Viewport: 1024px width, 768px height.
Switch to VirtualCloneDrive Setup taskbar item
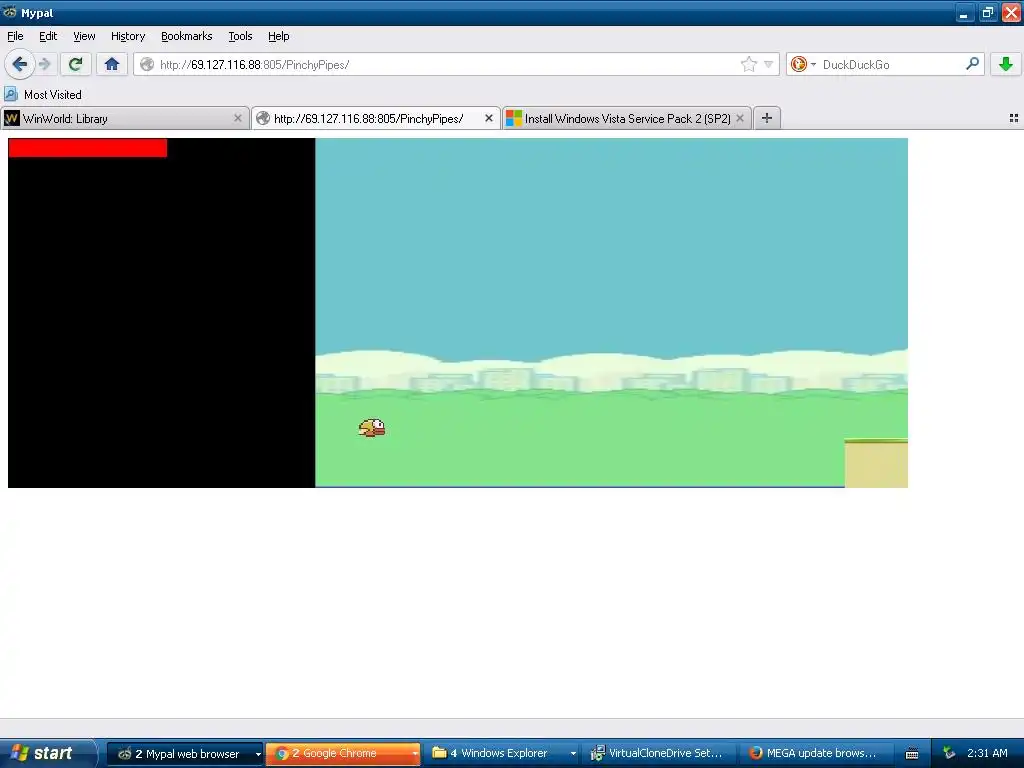pos(660,754)
